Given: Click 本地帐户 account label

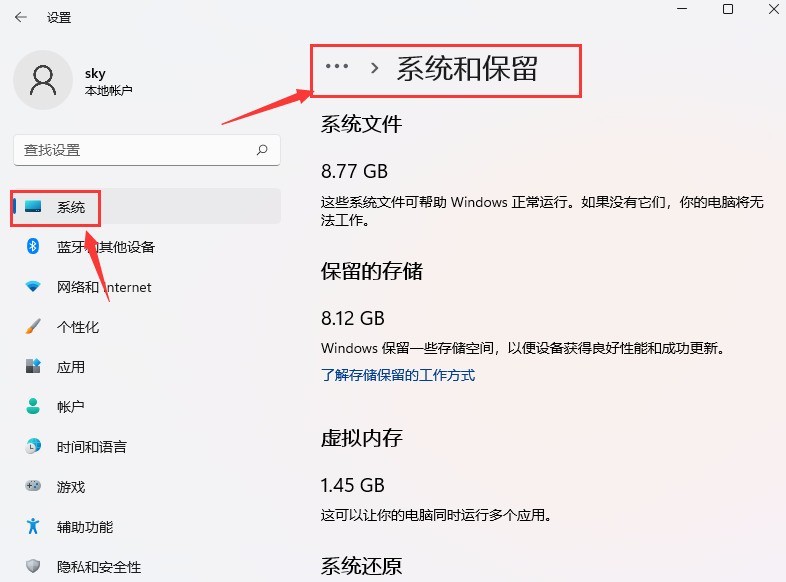Looking at the screenshot, I should [109, 90].
